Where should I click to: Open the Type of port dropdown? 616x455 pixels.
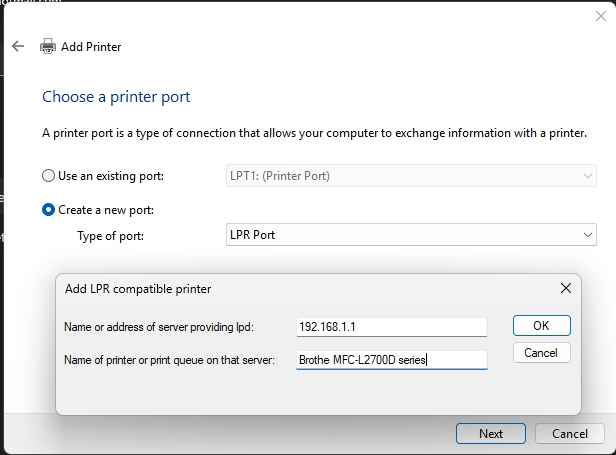click(411, 235)
